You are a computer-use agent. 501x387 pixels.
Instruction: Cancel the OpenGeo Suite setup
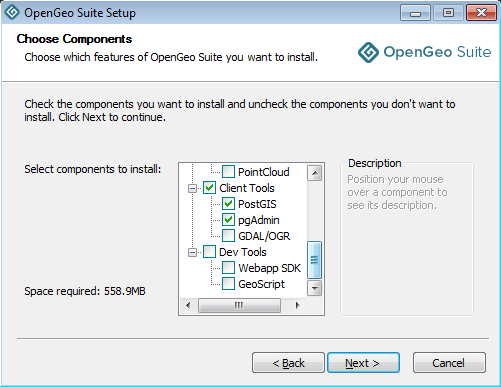pos(449,363)
